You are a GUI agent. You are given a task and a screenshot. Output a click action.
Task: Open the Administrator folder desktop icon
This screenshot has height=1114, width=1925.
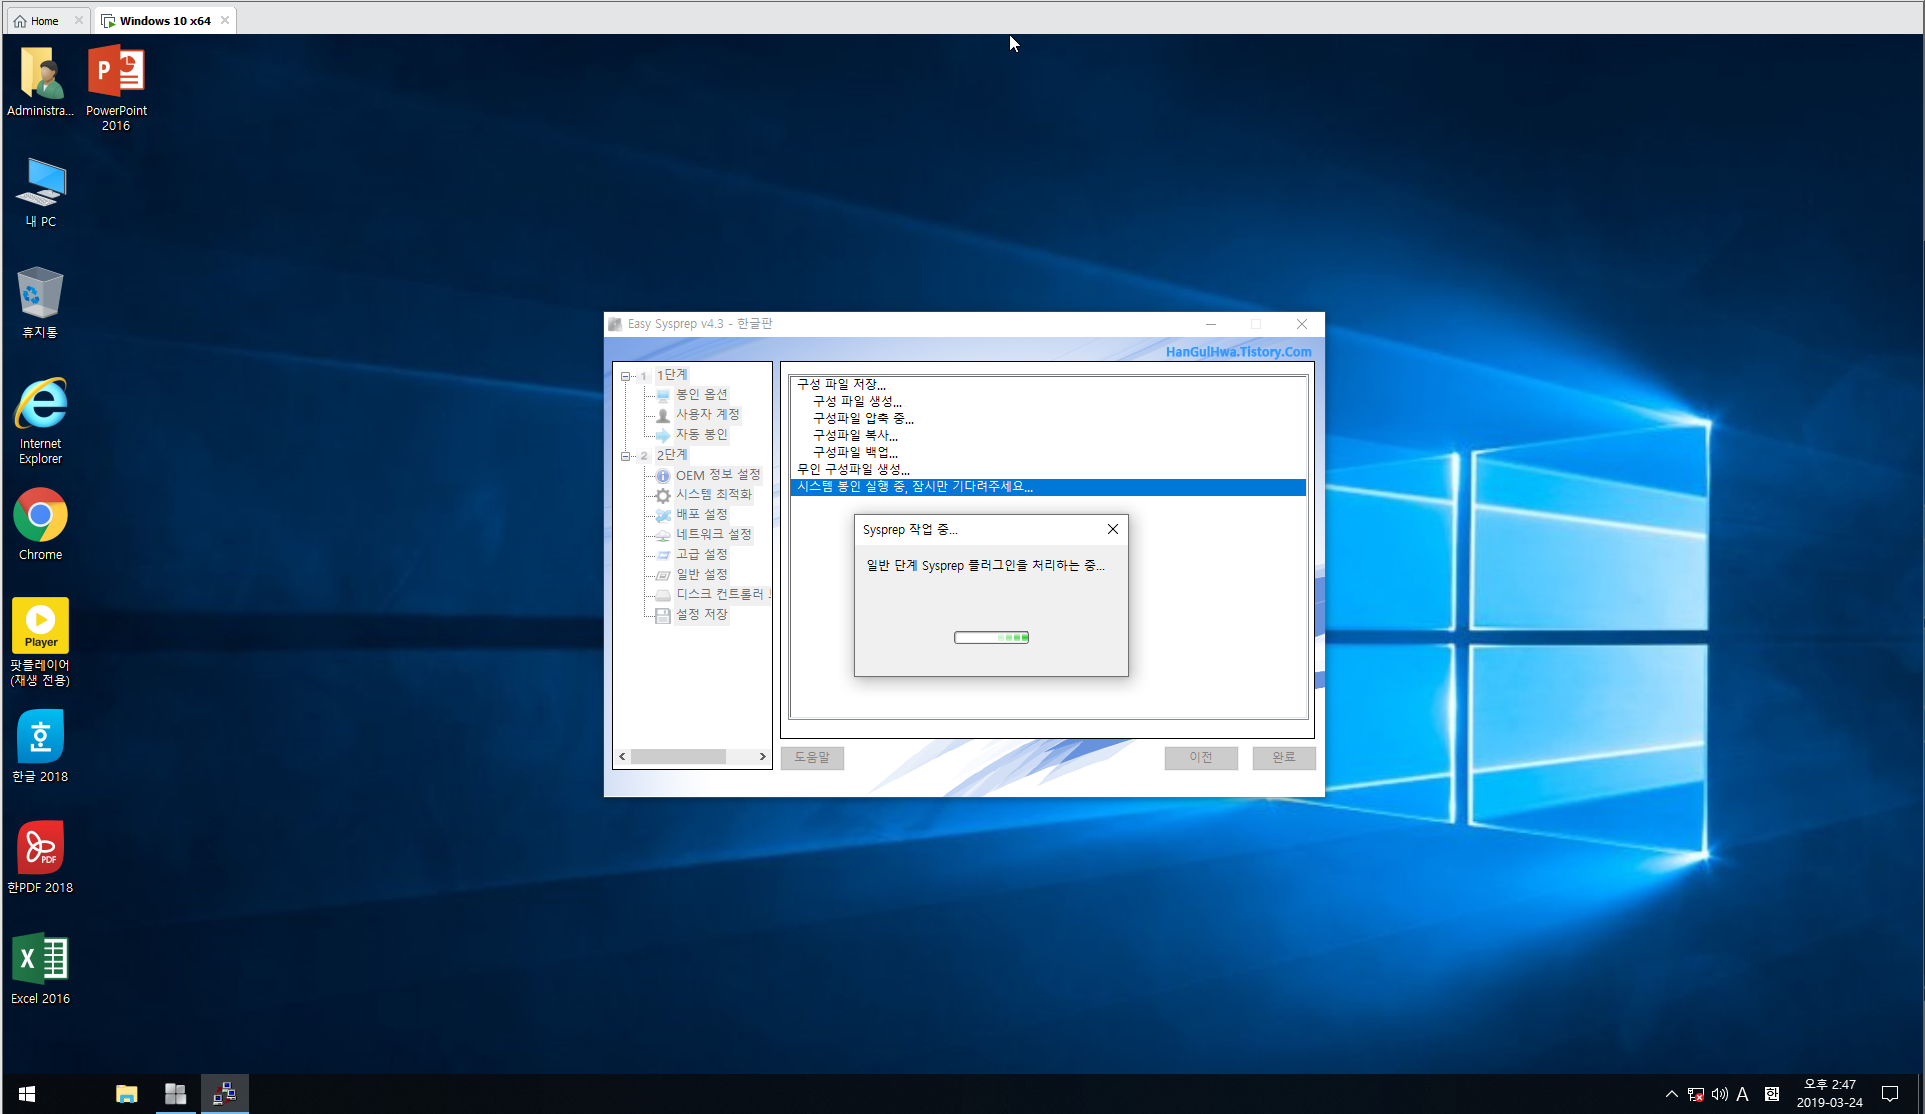(40, 82)
